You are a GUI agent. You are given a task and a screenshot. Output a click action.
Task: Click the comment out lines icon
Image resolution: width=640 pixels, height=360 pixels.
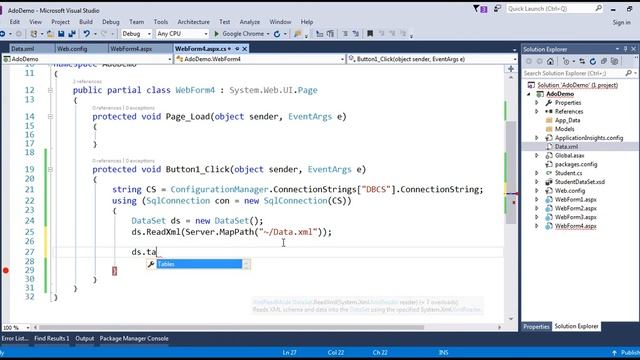coord(345,34)
